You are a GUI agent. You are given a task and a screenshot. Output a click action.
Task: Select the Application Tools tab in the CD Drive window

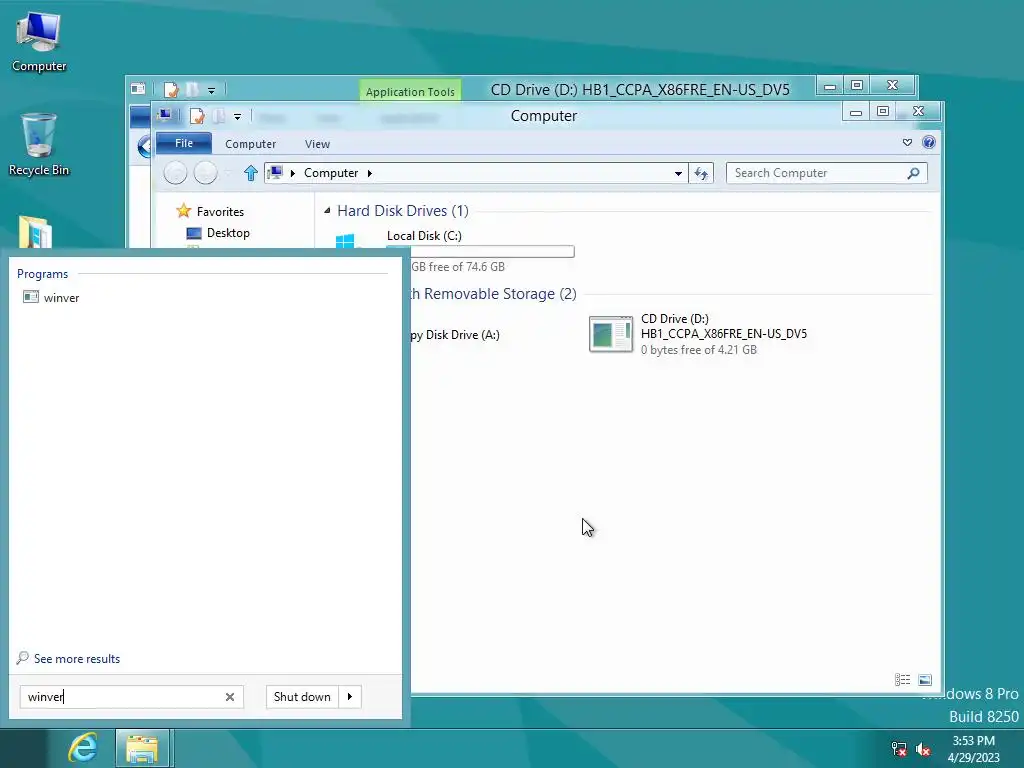410,91
